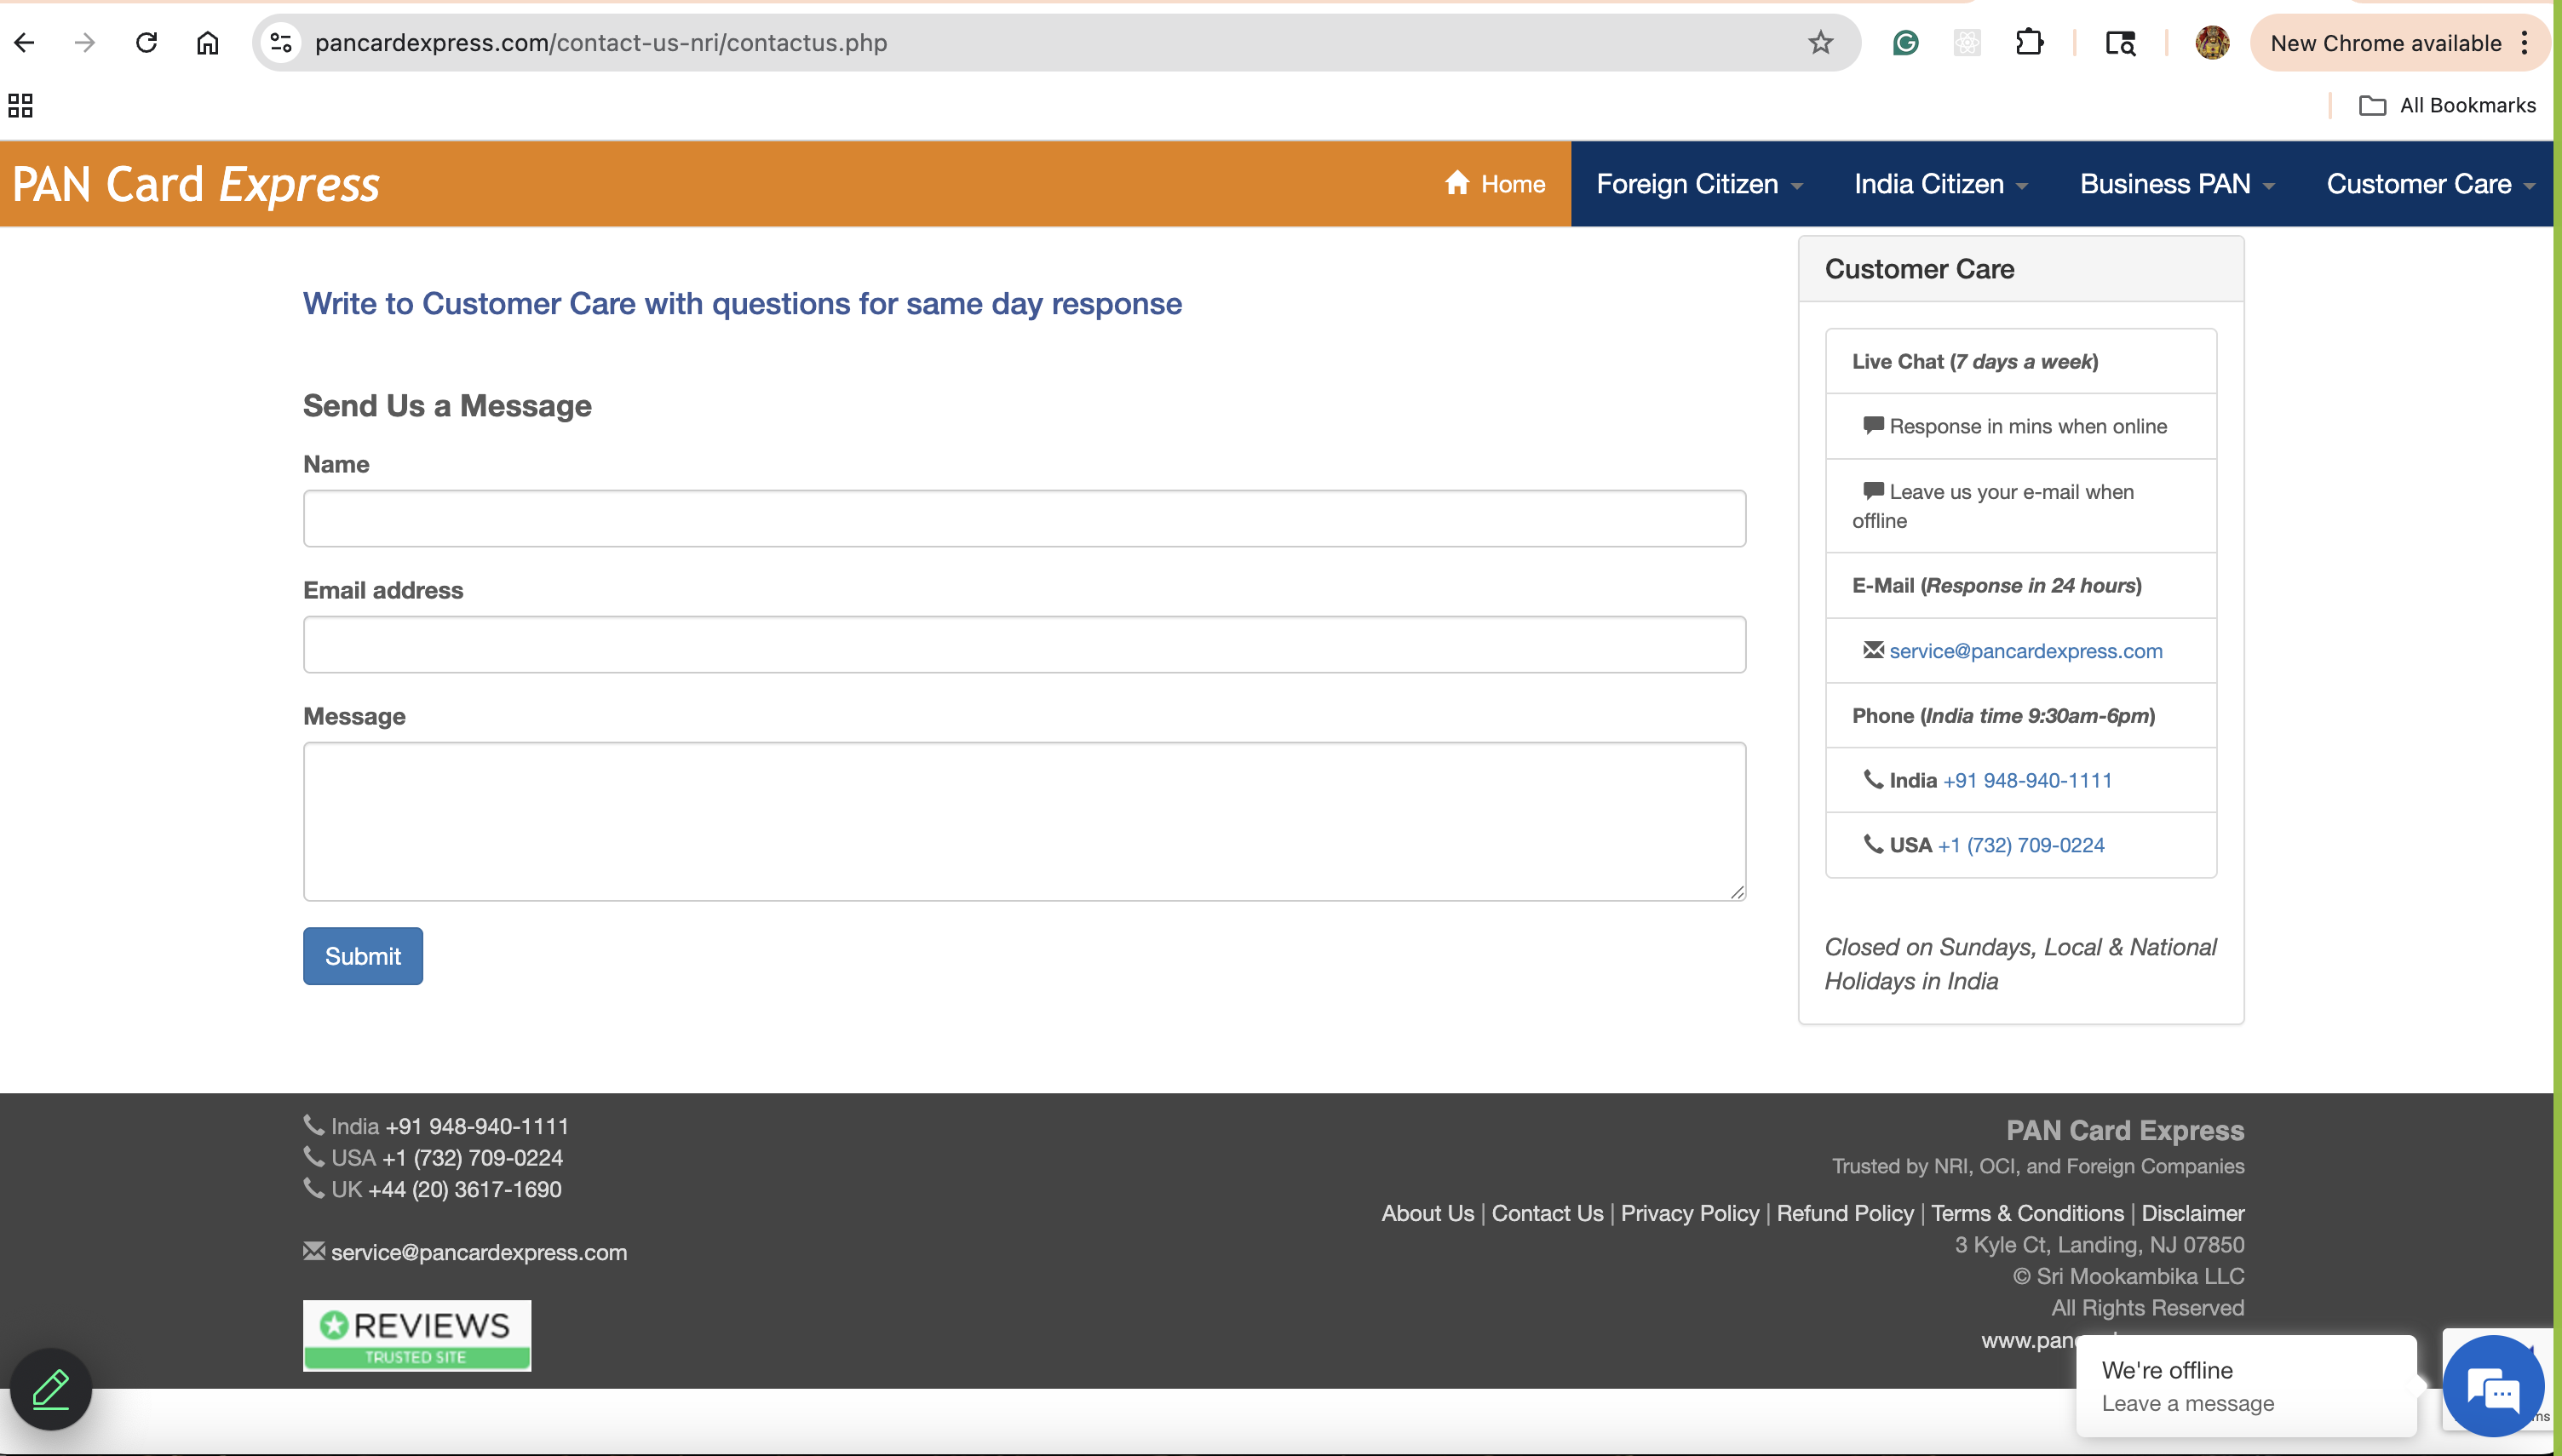The height and width of the screenshot is (1456, 2562).
Task: Open the Extensions puzzle icon
Action: point(2029,43)
